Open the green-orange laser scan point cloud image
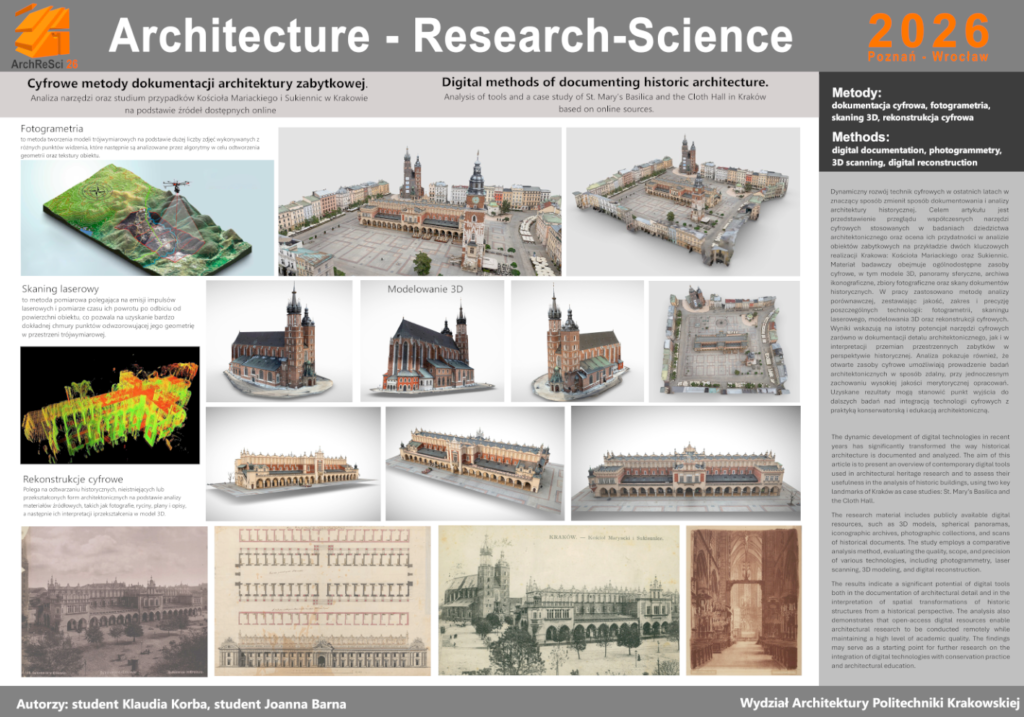 [110, 405]
